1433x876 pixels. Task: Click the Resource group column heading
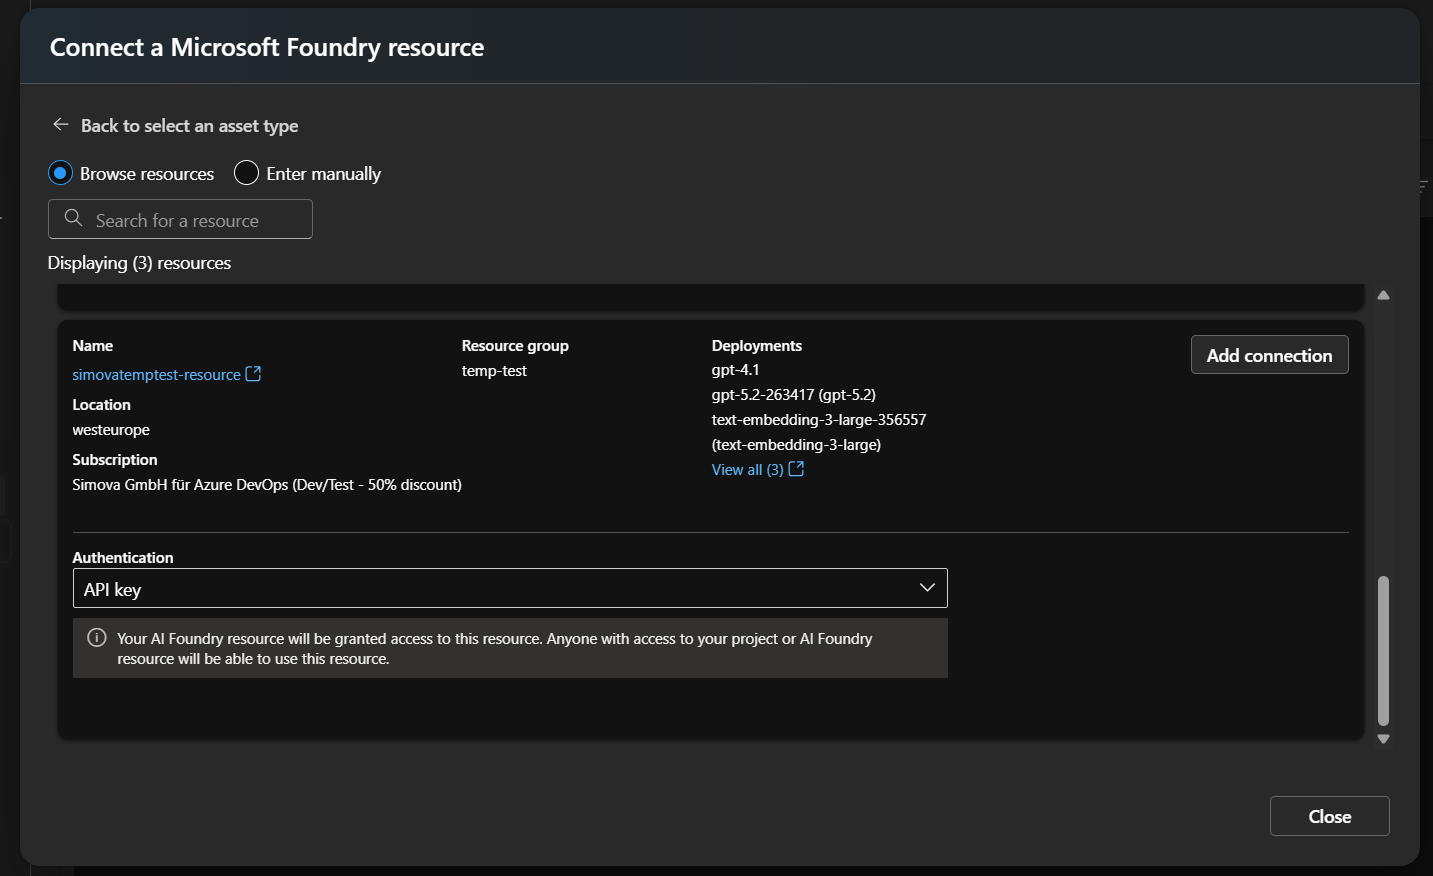pos(515,346)
